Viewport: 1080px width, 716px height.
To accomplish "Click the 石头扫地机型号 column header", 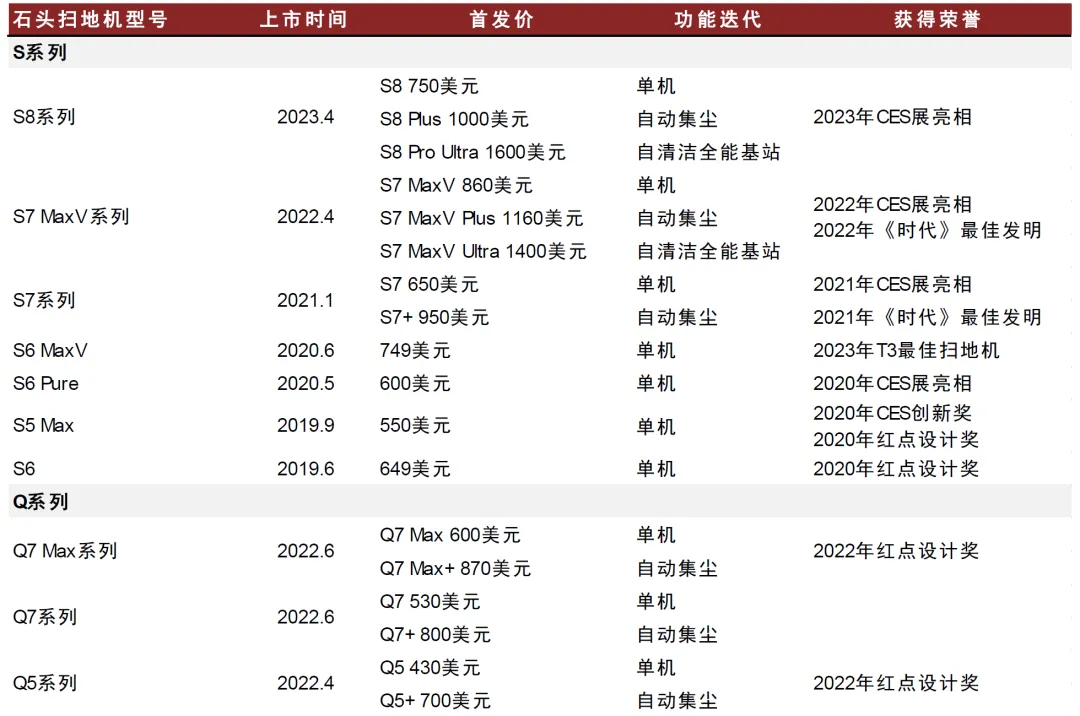I will [x=90, y=19].
